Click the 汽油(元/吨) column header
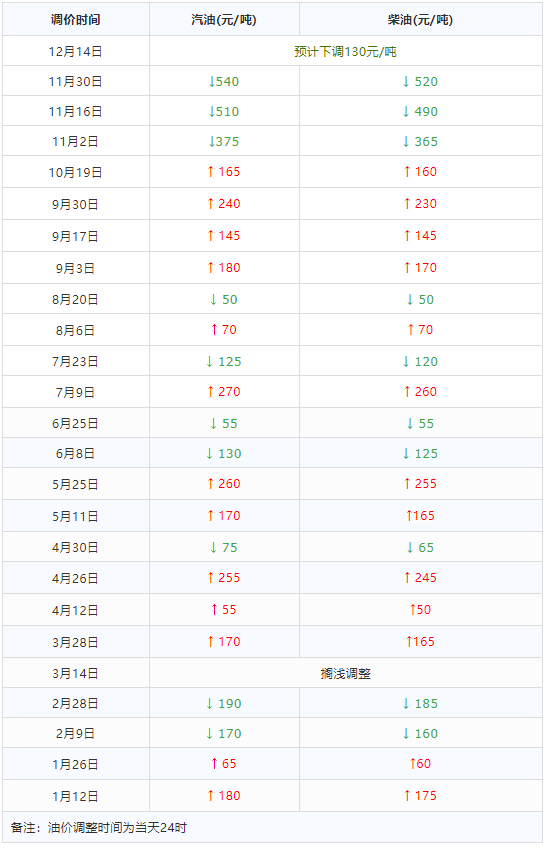Screen dimensions: 548x848 (224, 20)
